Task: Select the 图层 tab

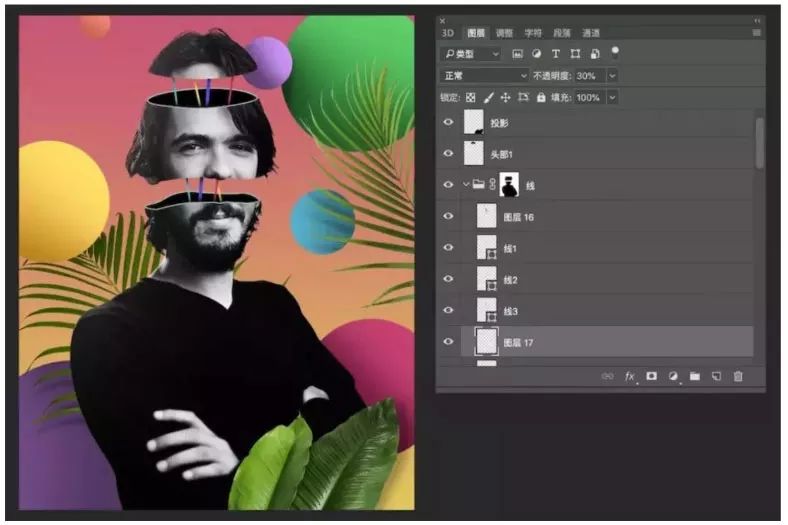Action: pyautogui.click(x=475, y=33)
